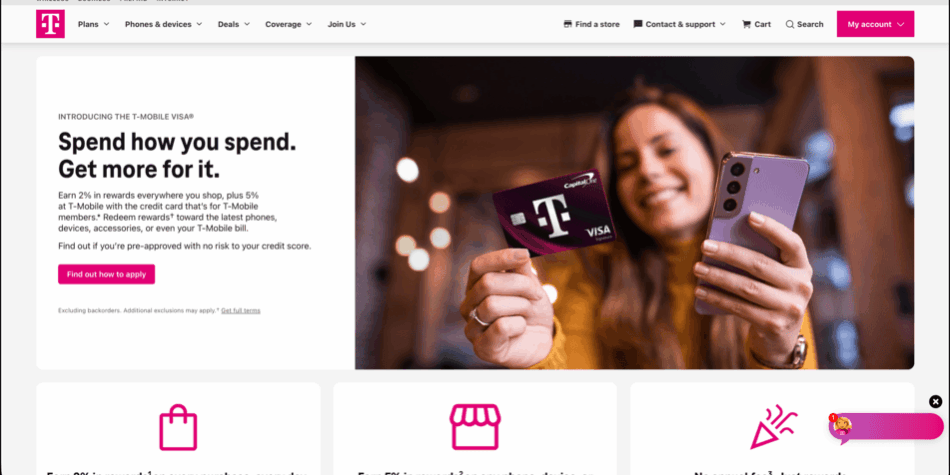The height and width of the screenshot is (475, 950).
Task: Click the T-Mobile Visa card image
Action: pos(553,213)
